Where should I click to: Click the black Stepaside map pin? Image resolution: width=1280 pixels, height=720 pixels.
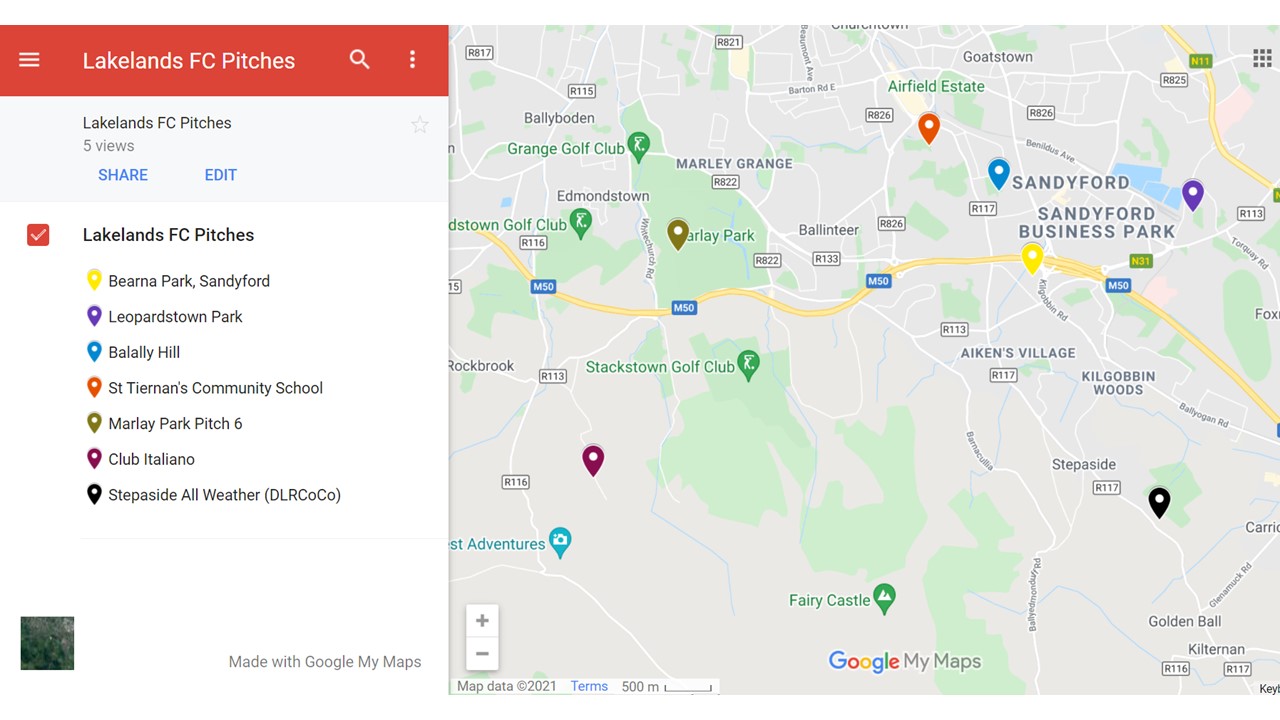(x=1159, y=501)
